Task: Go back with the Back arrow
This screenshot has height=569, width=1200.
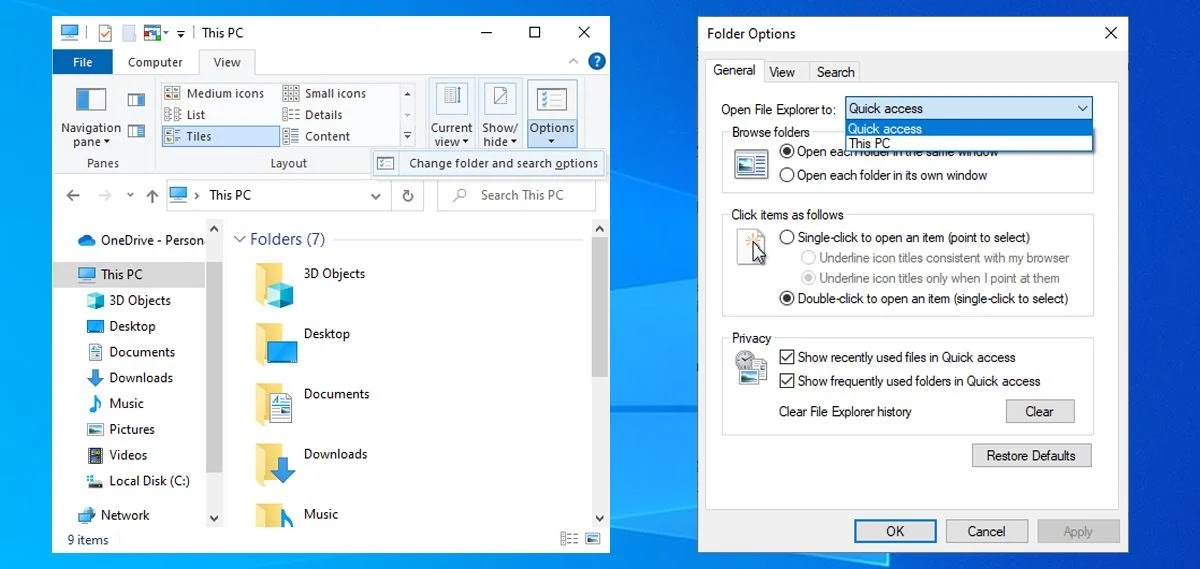Action: point(73,196)
